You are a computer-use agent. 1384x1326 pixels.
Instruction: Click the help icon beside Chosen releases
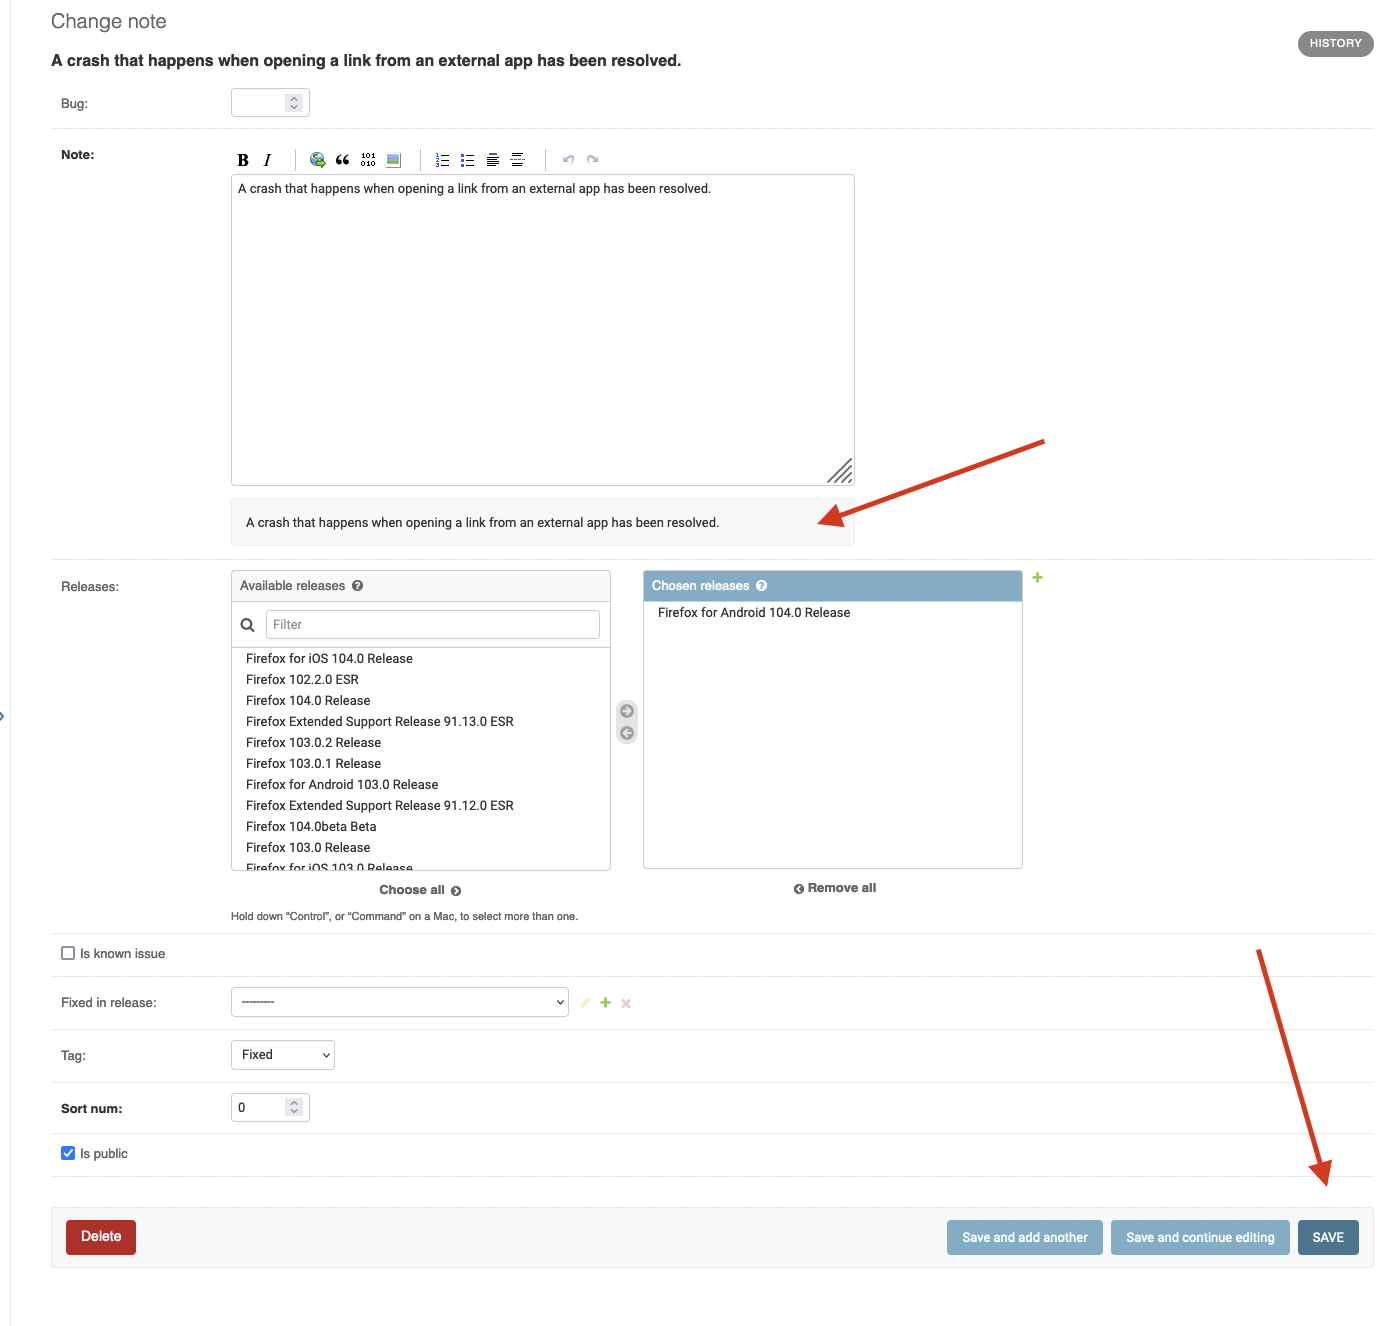click(x=762, y=586)
